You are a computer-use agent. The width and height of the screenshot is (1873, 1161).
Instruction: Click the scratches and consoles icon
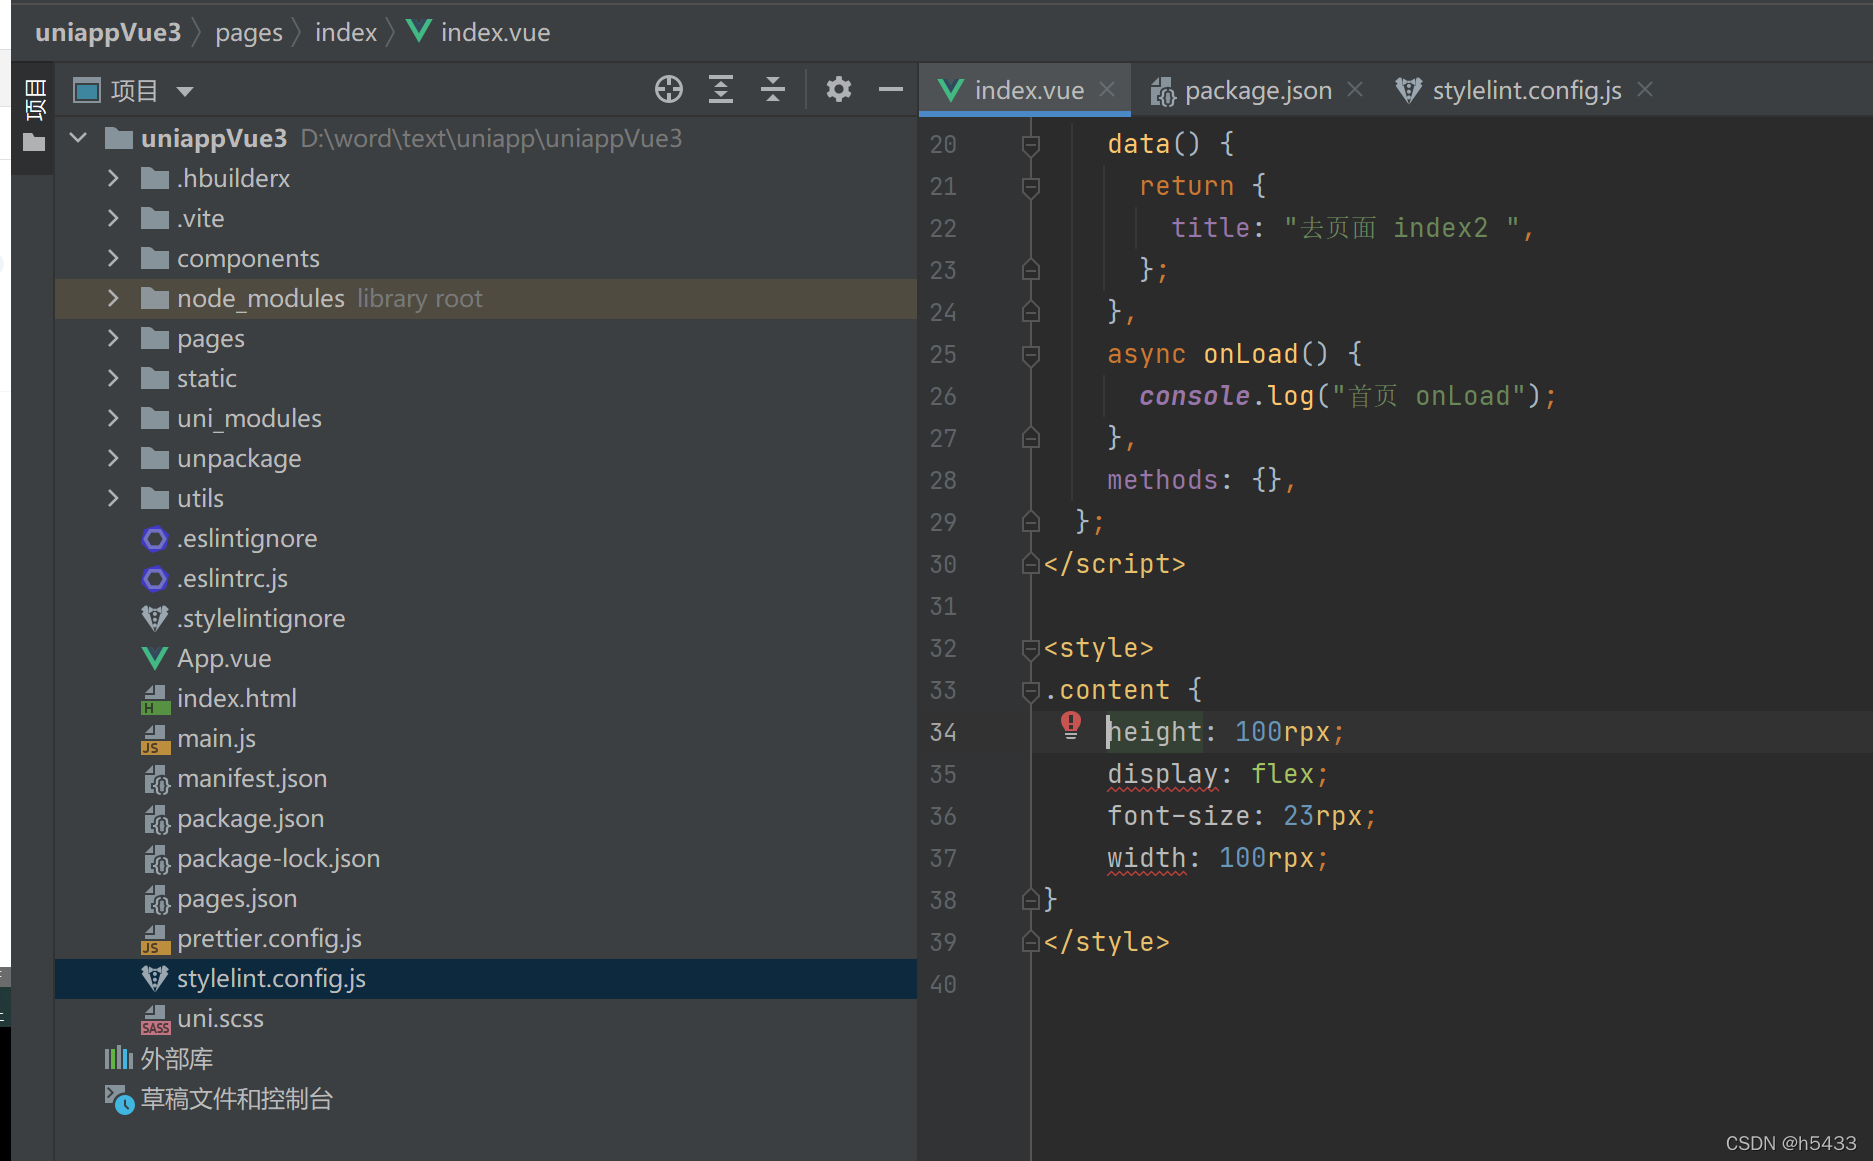pos(119,1099)
